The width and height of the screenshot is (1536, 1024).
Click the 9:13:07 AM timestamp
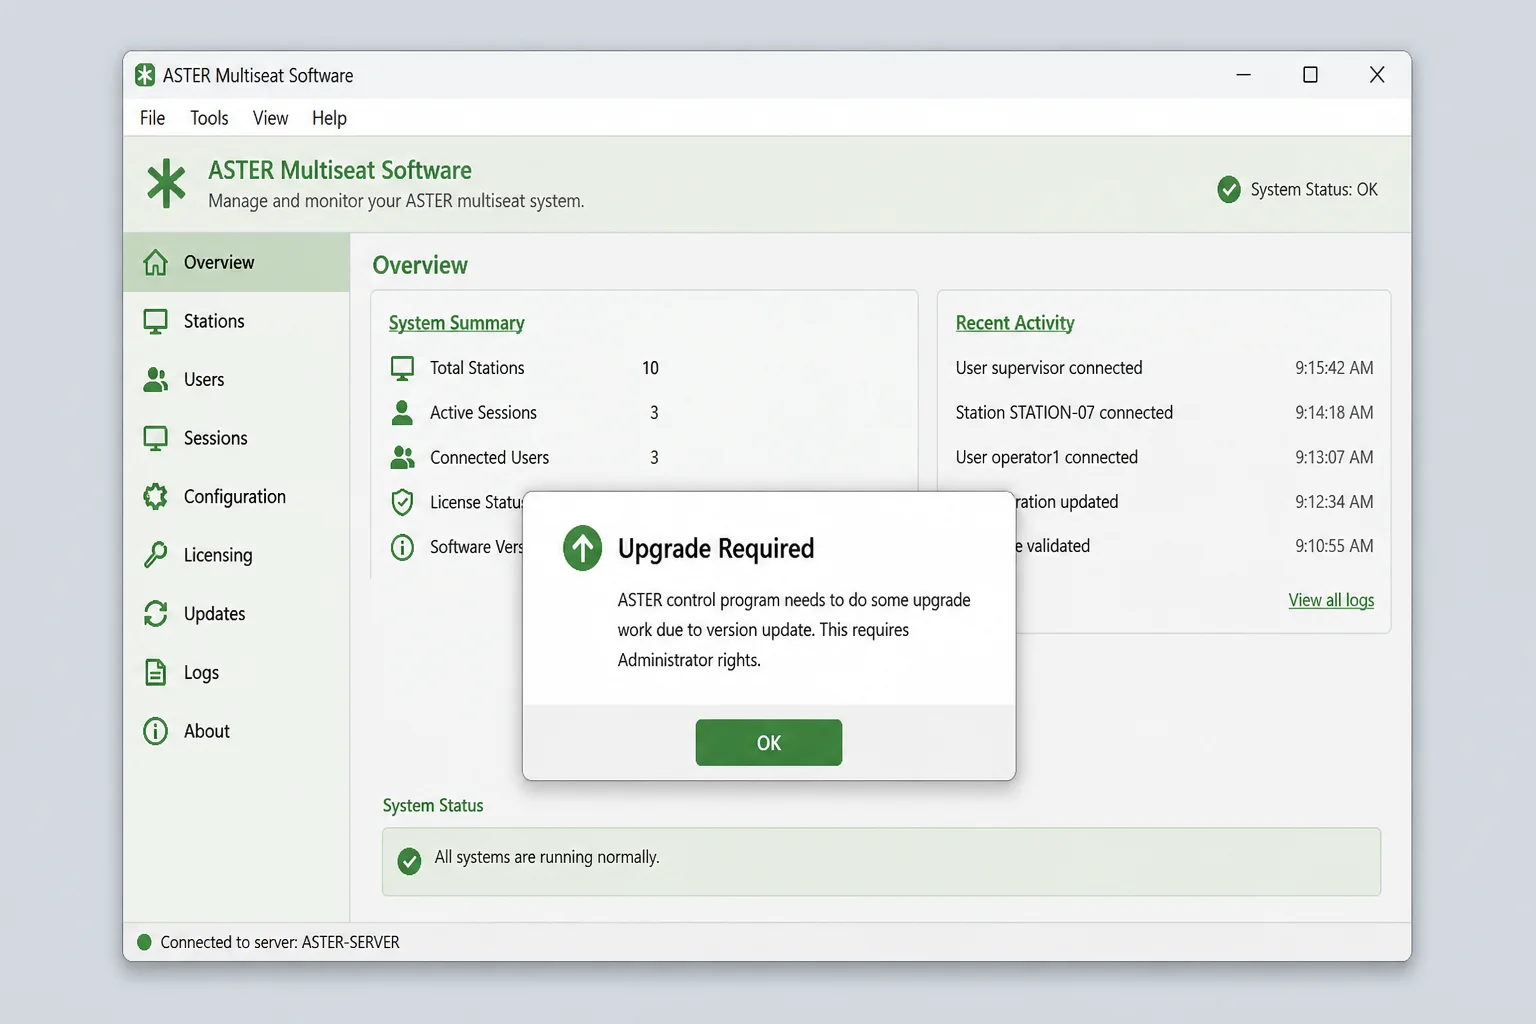[x=1334, y=457]
